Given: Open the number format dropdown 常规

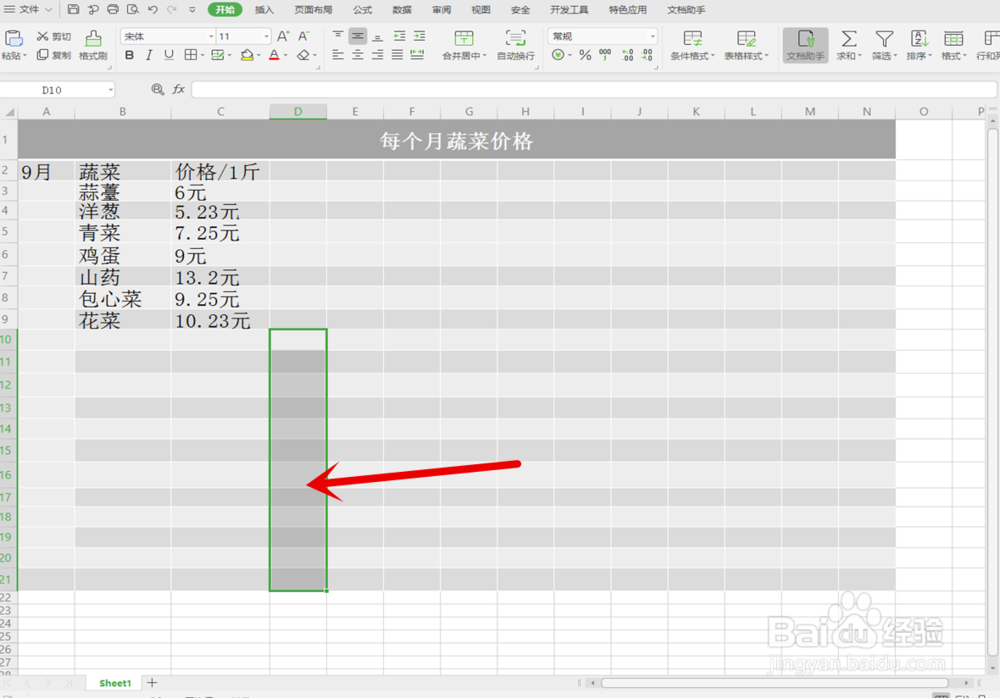Looking at the screenshot, I should pos(652,36).
